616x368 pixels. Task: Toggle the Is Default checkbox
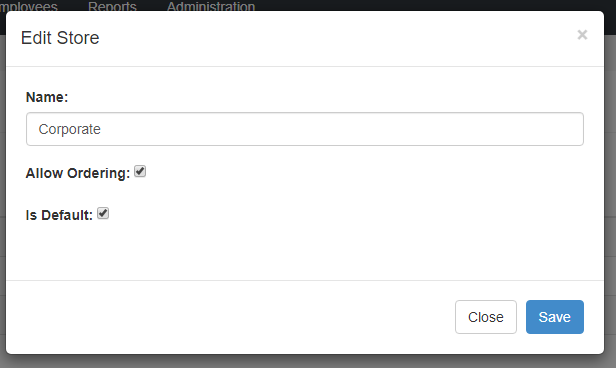(103, 213)
